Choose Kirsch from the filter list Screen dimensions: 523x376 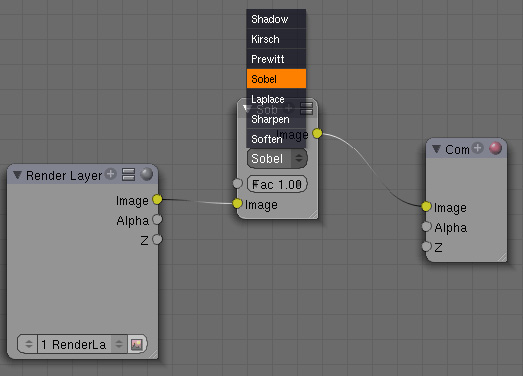(x=276, y=39)
